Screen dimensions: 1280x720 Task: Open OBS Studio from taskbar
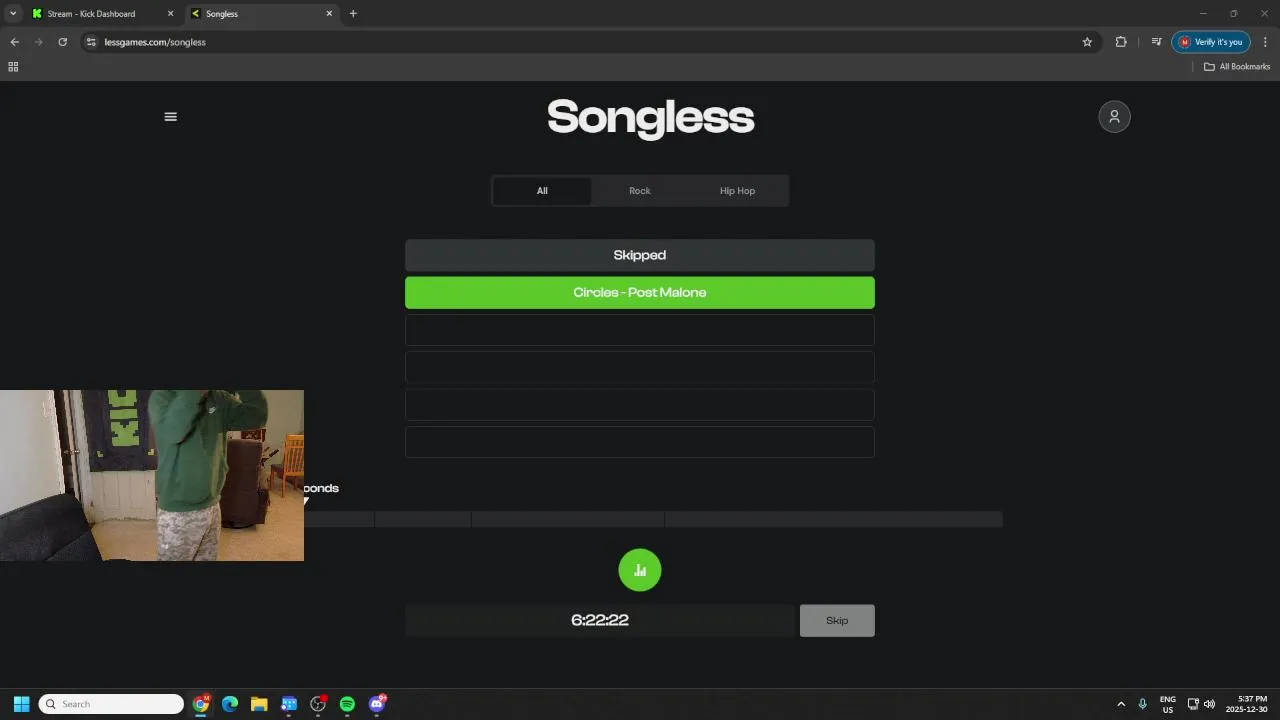tap(318, 704)
